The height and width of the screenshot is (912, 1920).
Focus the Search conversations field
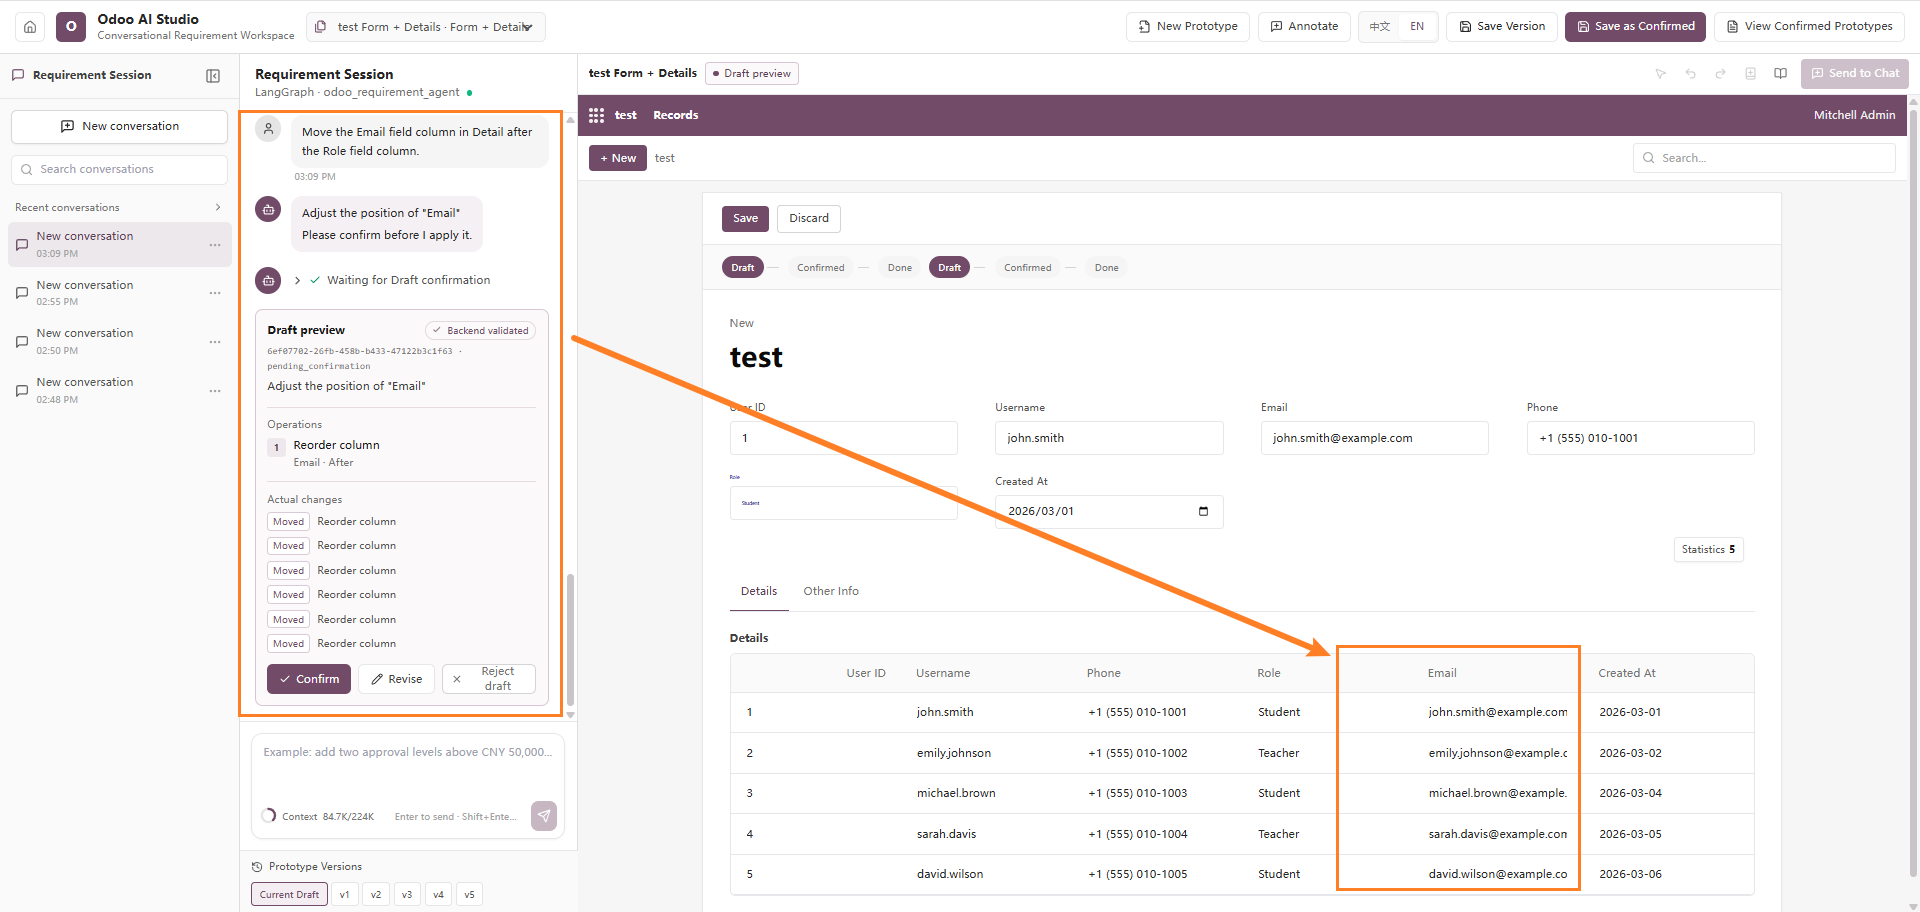pyautogui.click(x=120, y=170)
